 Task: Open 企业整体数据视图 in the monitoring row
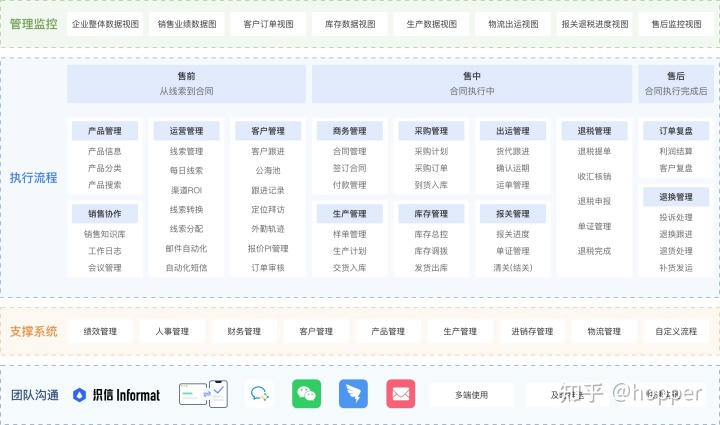[105, 23]
